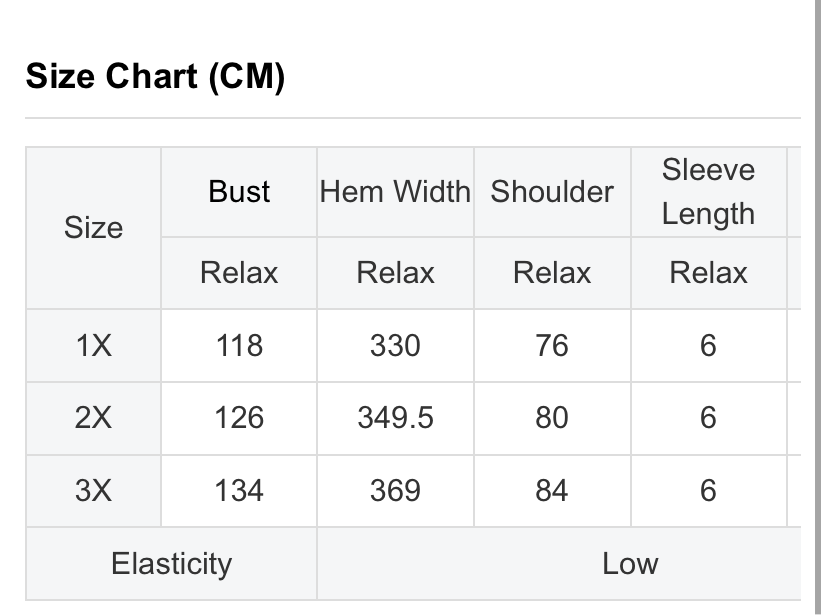Select the 1X size row label
This screenshot has width=827, height=615.
click(93, 346)
